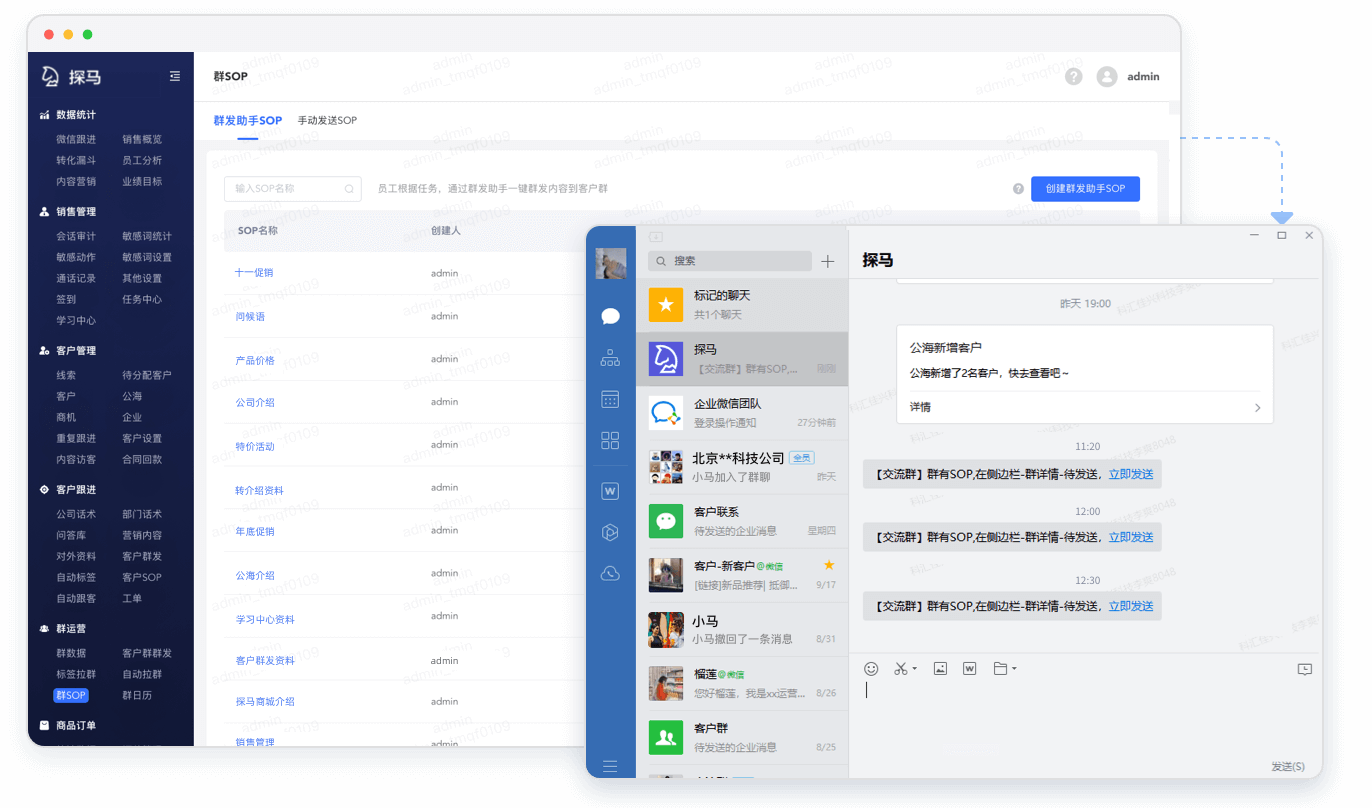Click the scissors screenshot tool
The image size is (1372, 808).
click(901, 668)
